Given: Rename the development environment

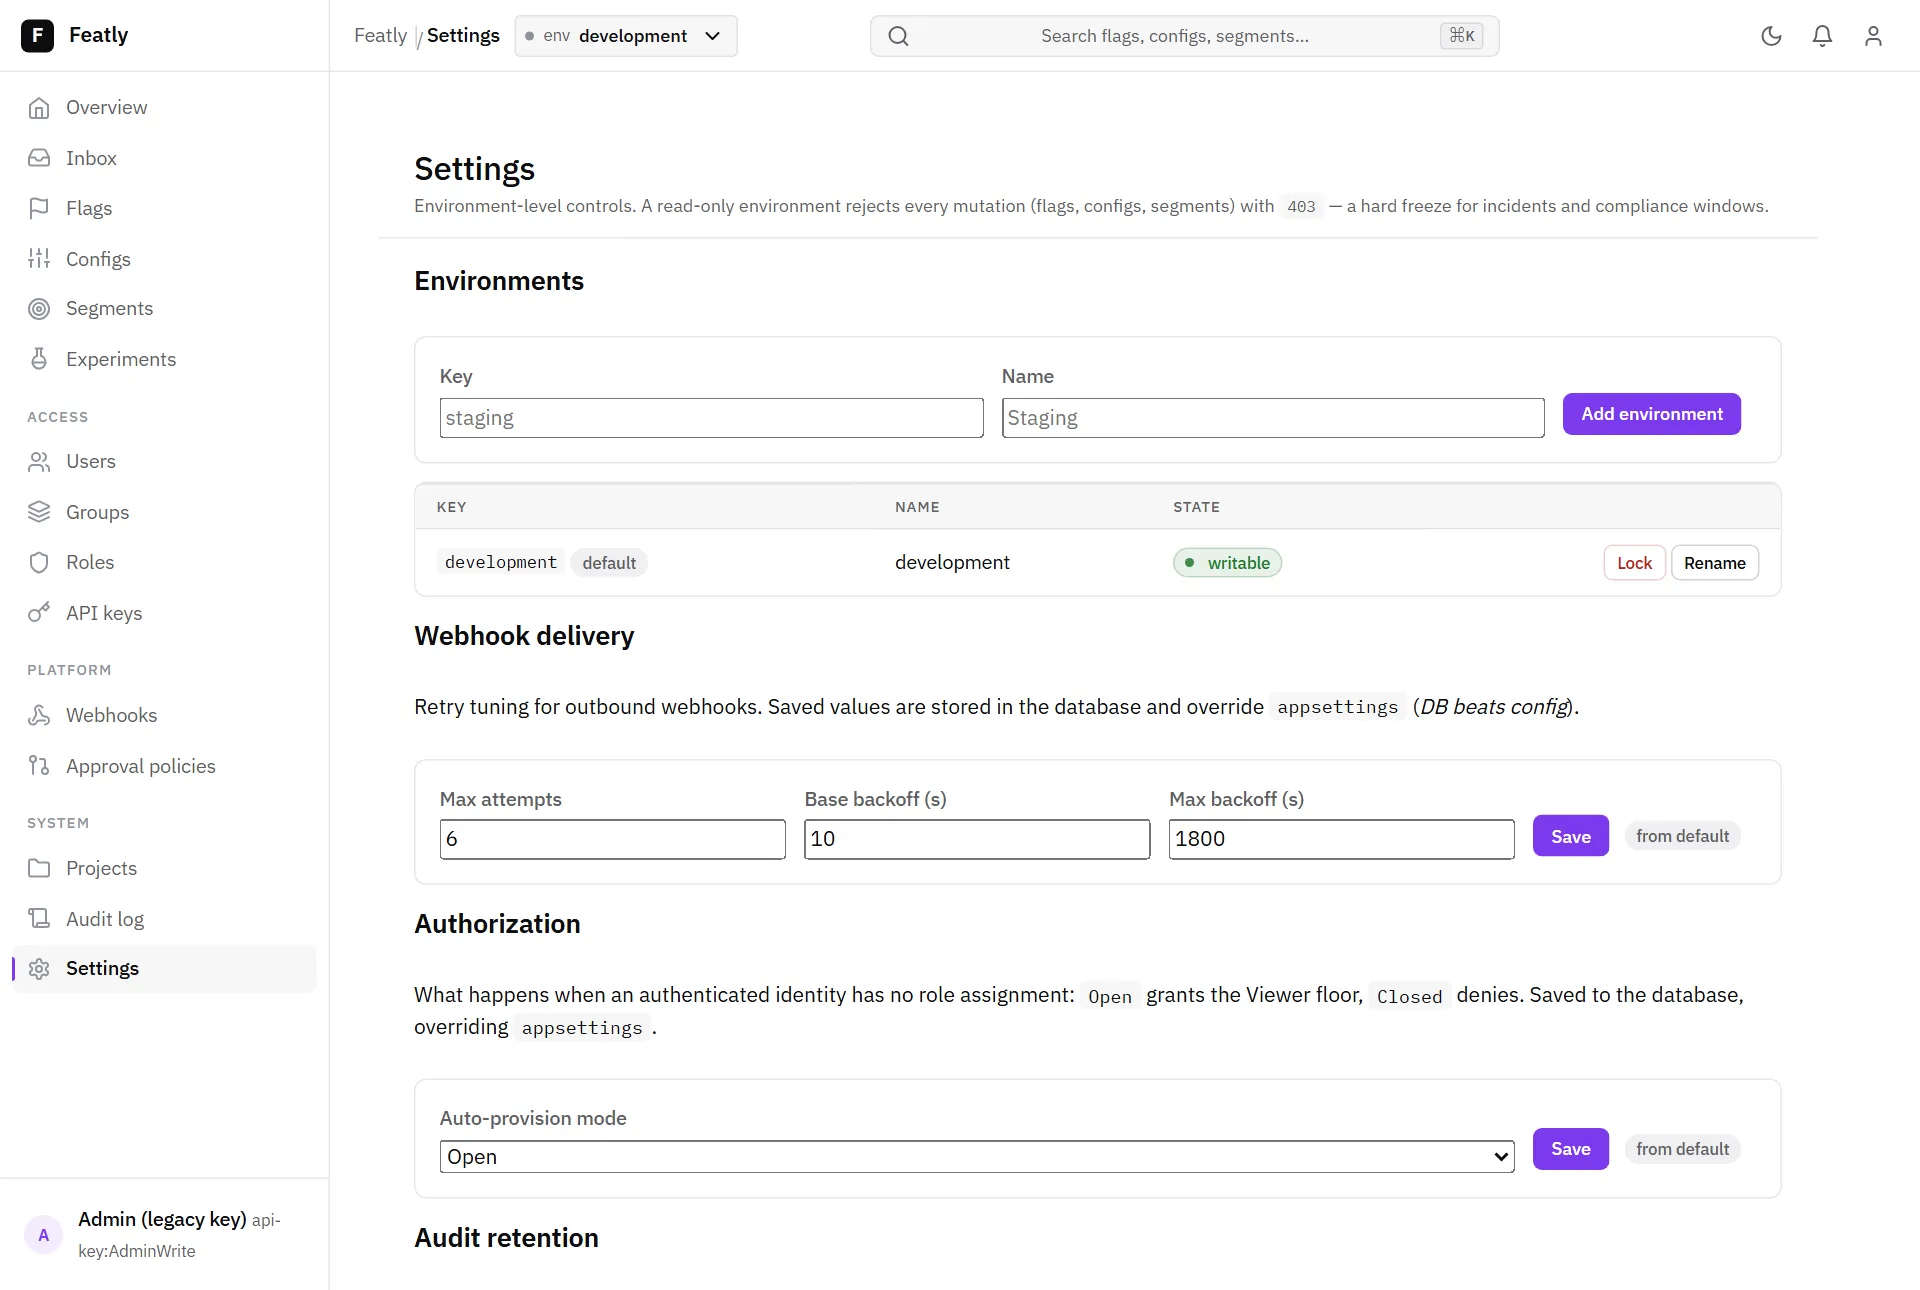Looking at the screenshot, I should (x=1714, y=563).
